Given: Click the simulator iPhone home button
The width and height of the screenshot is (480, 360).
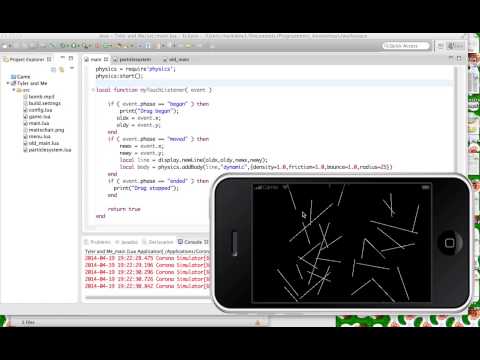Looking at the screenshot, I should (450, 243).
